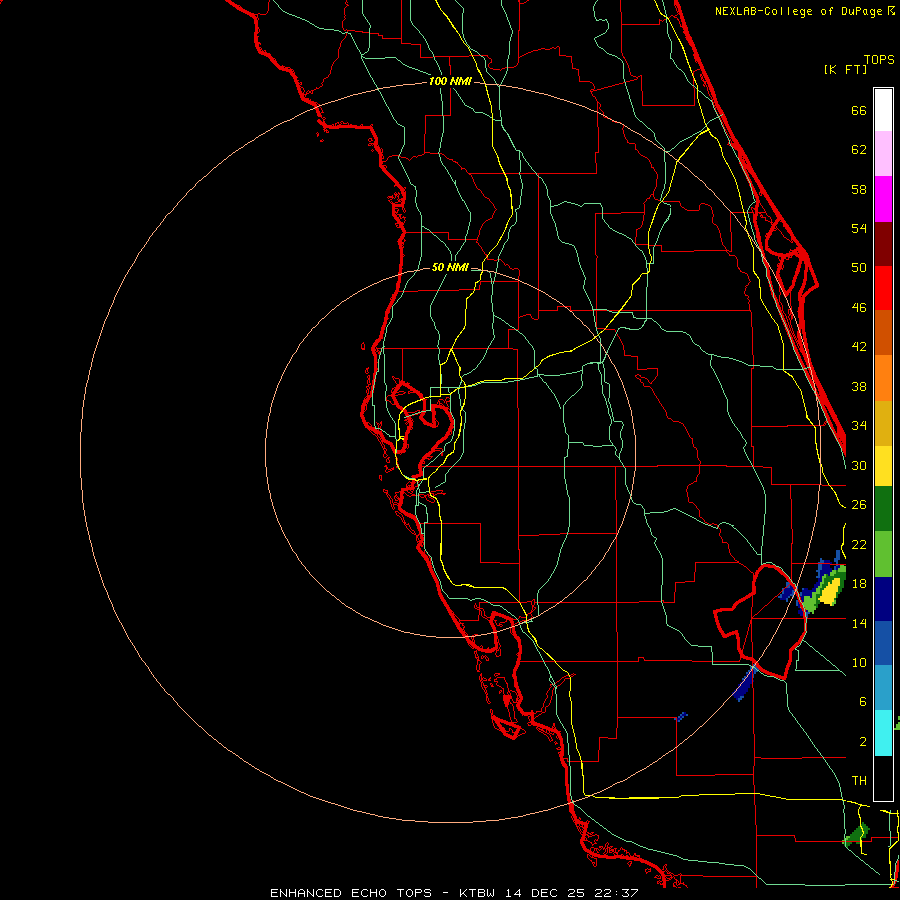Click the 'TOPS' legend title
Image resolution: width=900 pixels, height=900 pixels.
[879, 59]
